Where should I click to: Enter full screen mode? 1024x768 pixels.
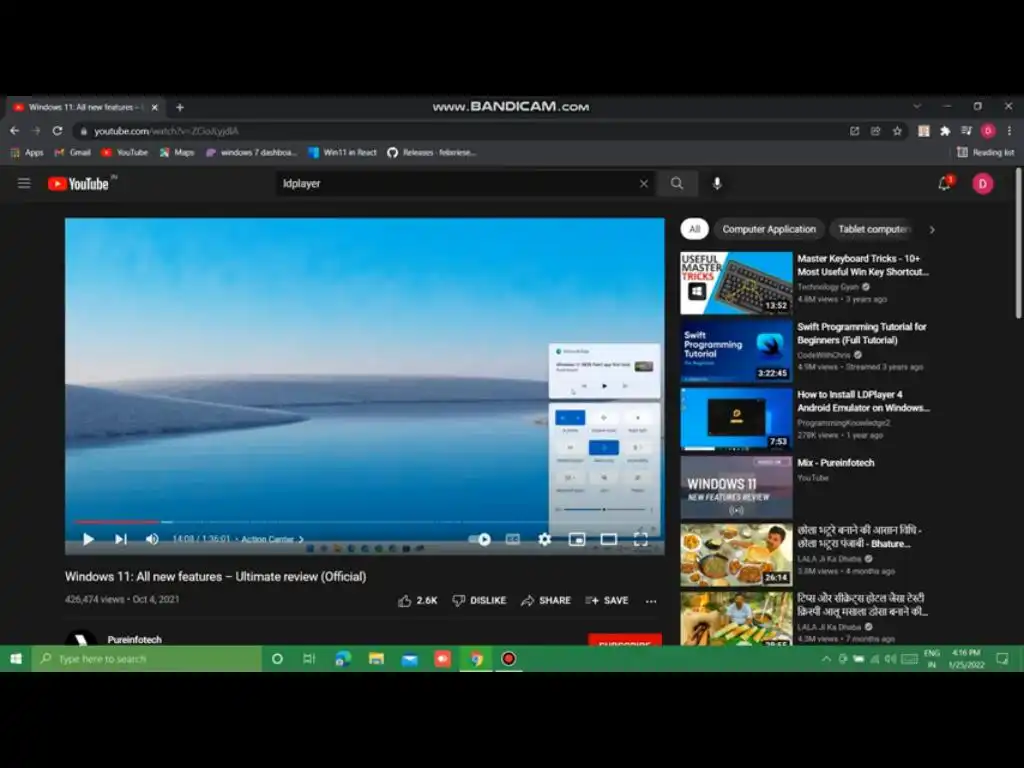coord(641,539)
